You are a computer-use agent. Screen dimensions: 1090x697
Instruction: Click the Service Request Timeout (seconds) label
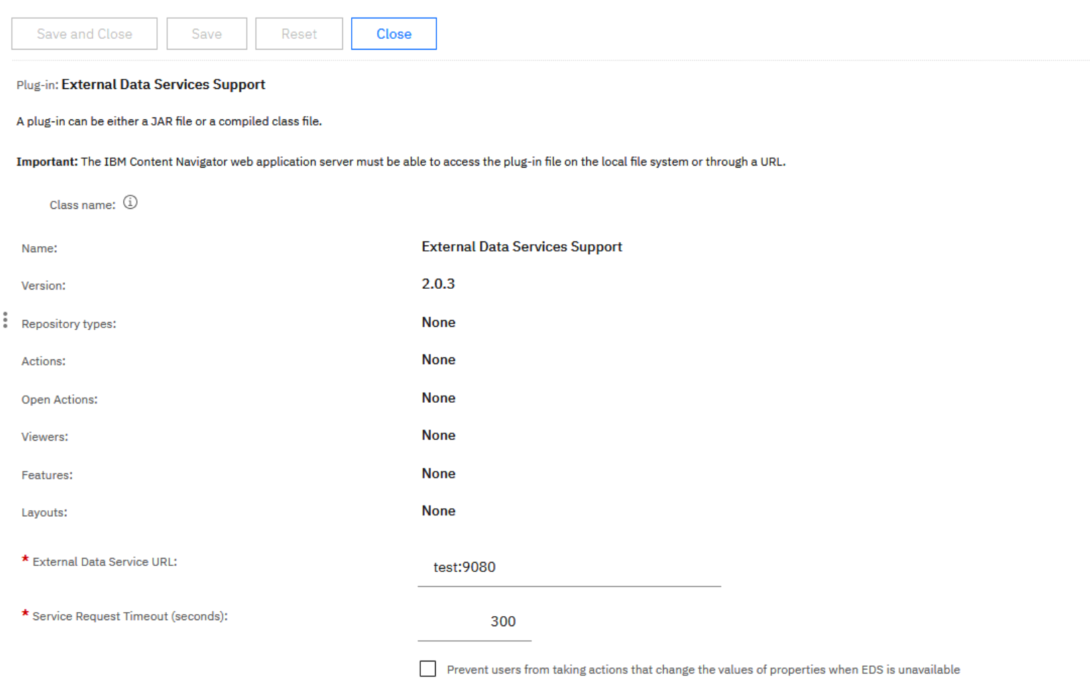(130, 616)
